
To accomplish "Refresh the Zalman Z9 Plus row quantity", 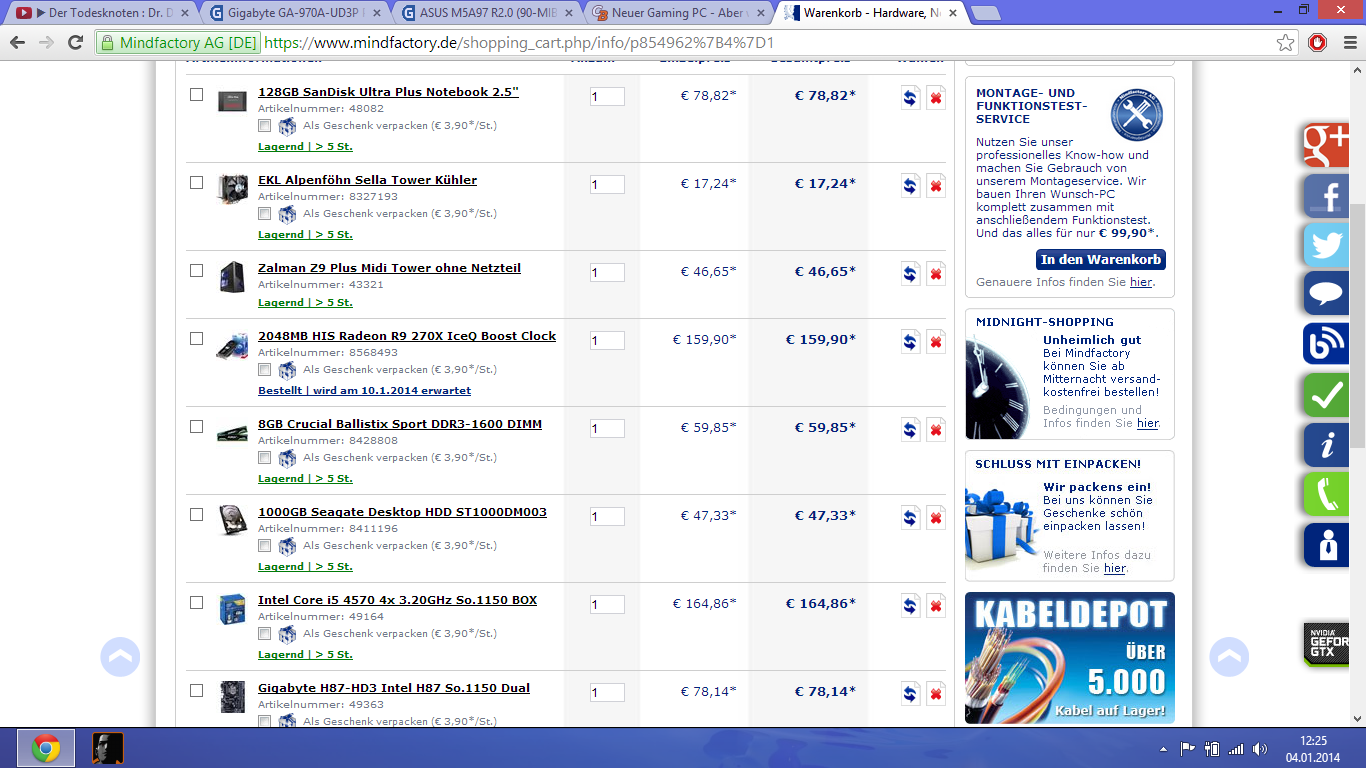I will (910, 273).
